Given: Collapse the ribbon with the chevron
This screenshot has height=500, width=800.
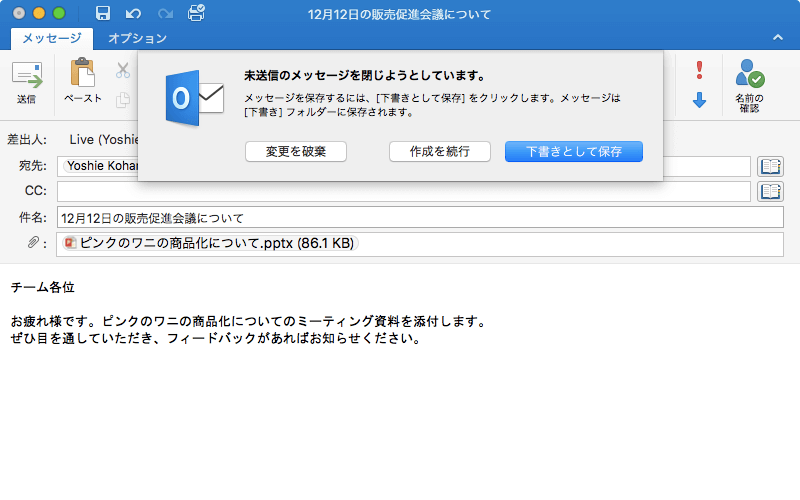Looking at the screenshot, I should click(778, 37).
